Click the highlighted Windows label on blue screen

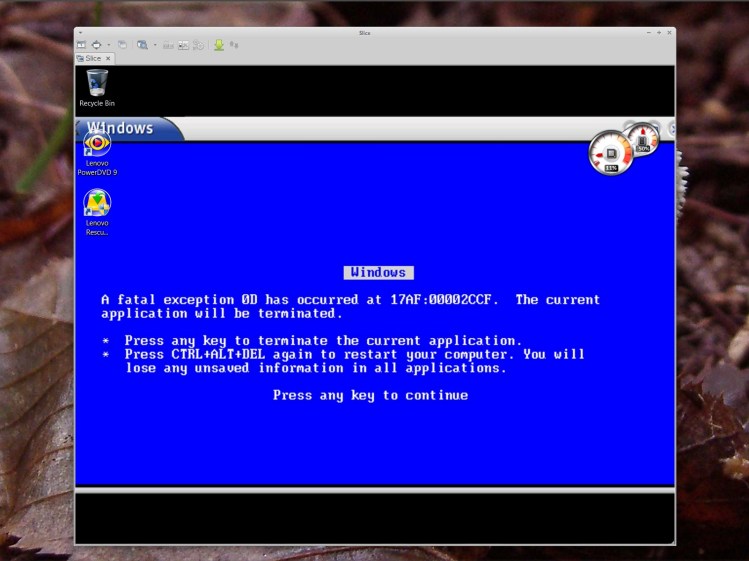click(x=378, y=272)
